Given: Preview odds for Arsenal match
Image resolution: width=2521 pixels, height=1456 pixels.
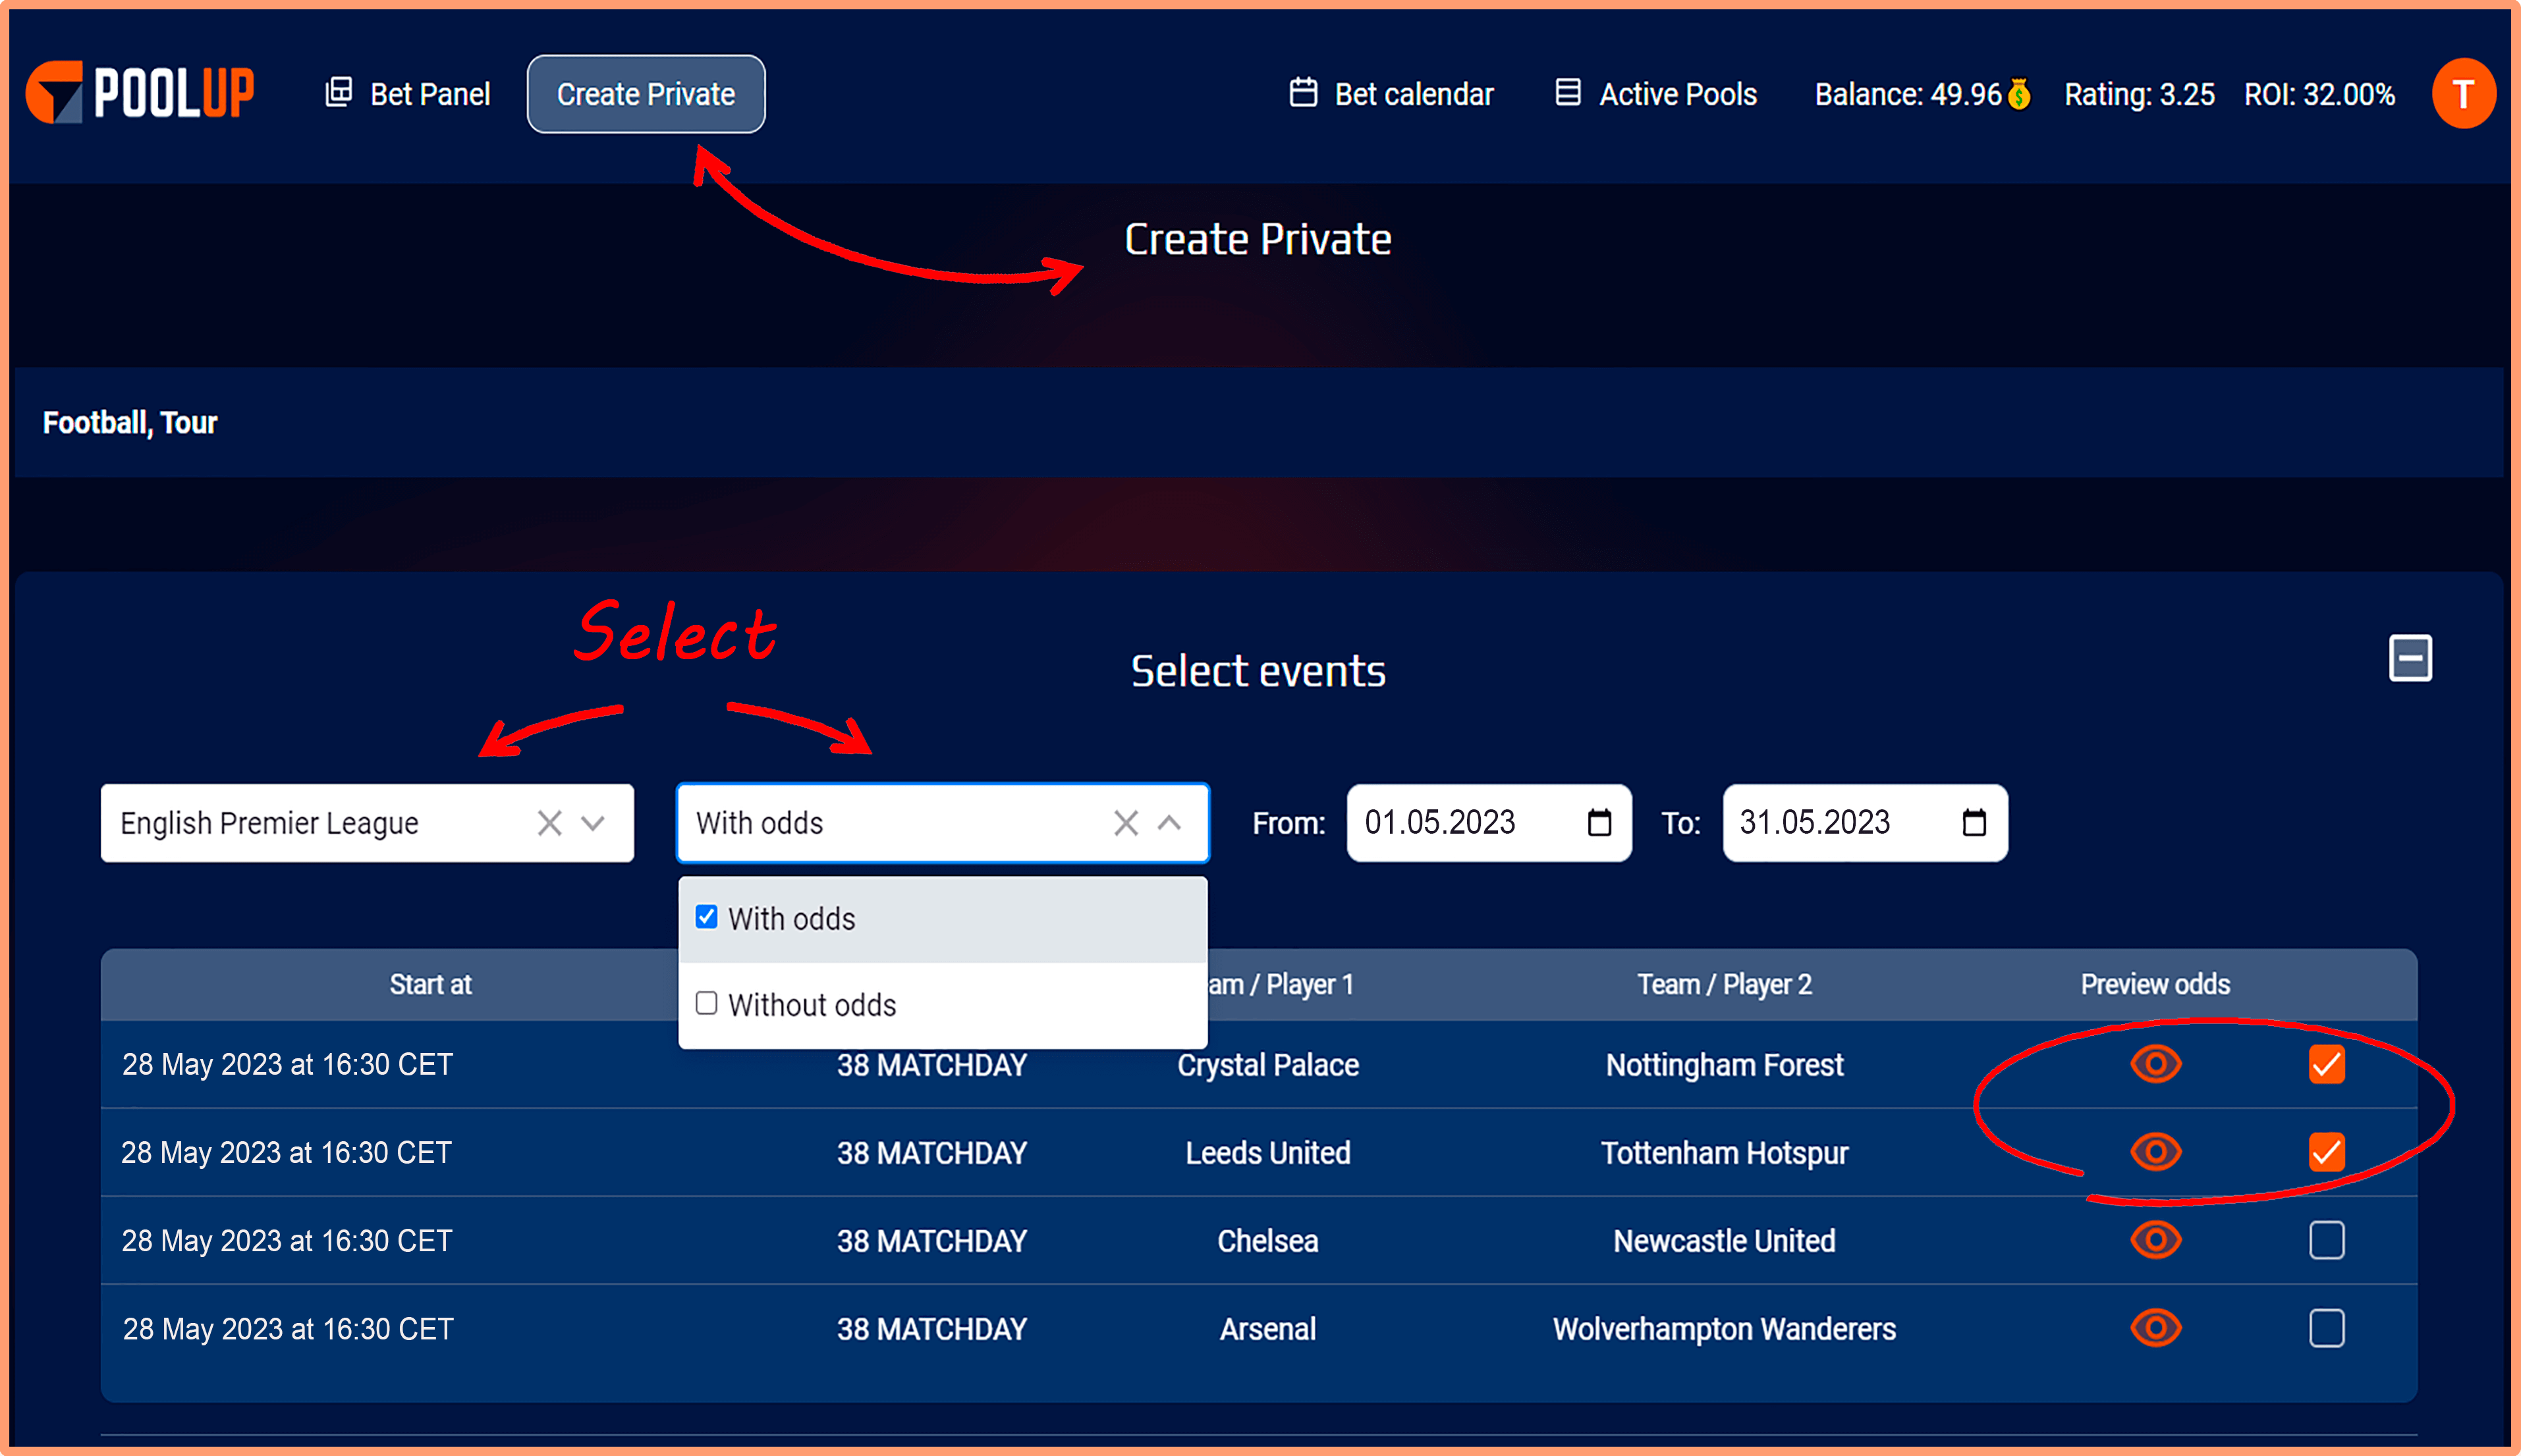Looking at the screenshot, I should click(x=2155, y=1327).
